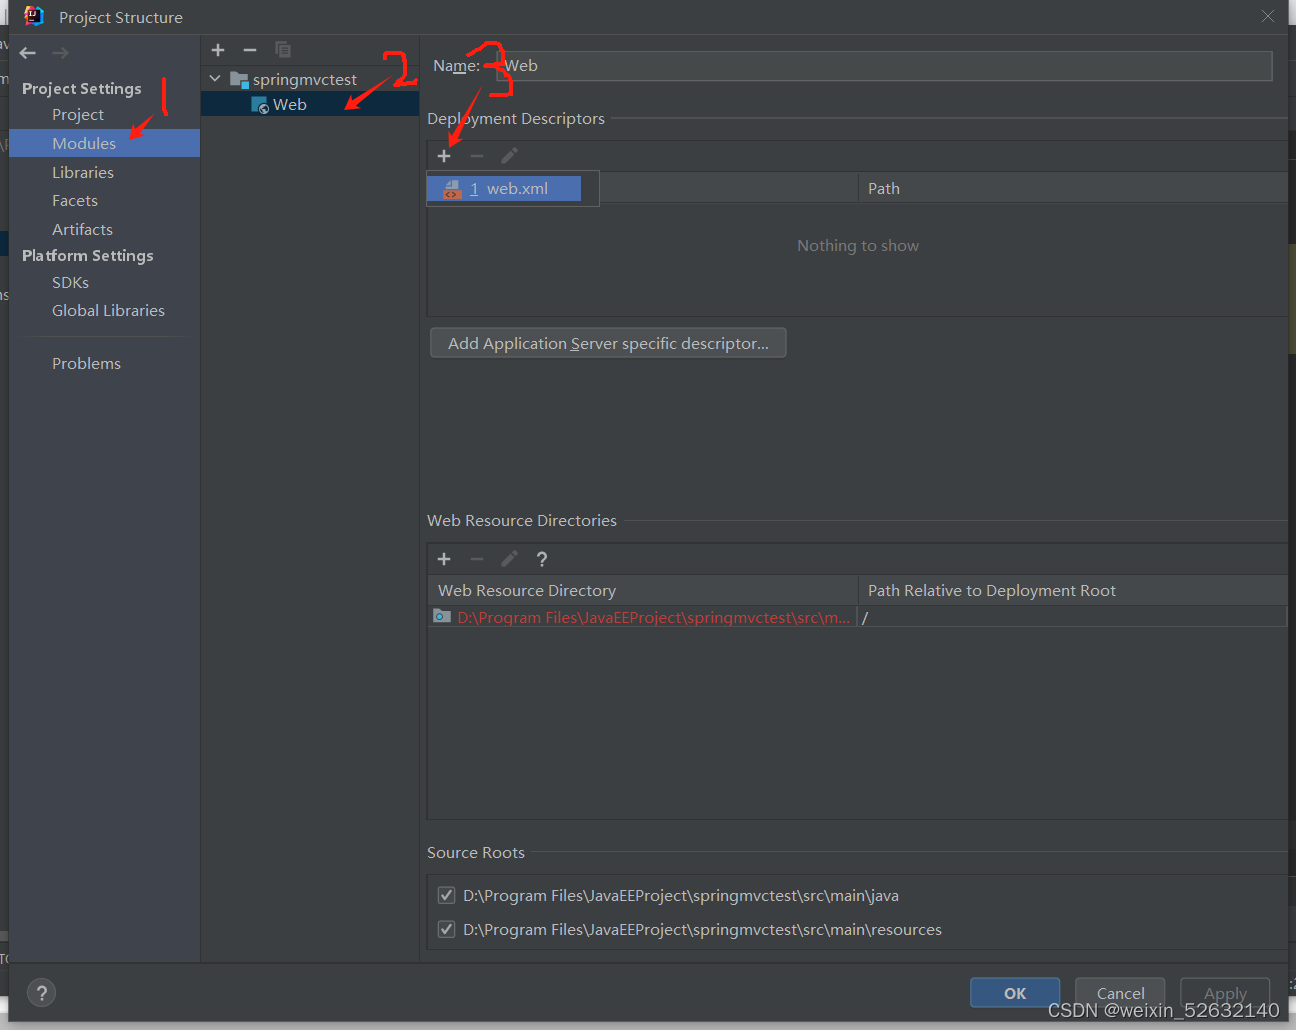1296x1030 pixels.
Task: Click the Web Resource Directory column header
Action: click(642, 590)
